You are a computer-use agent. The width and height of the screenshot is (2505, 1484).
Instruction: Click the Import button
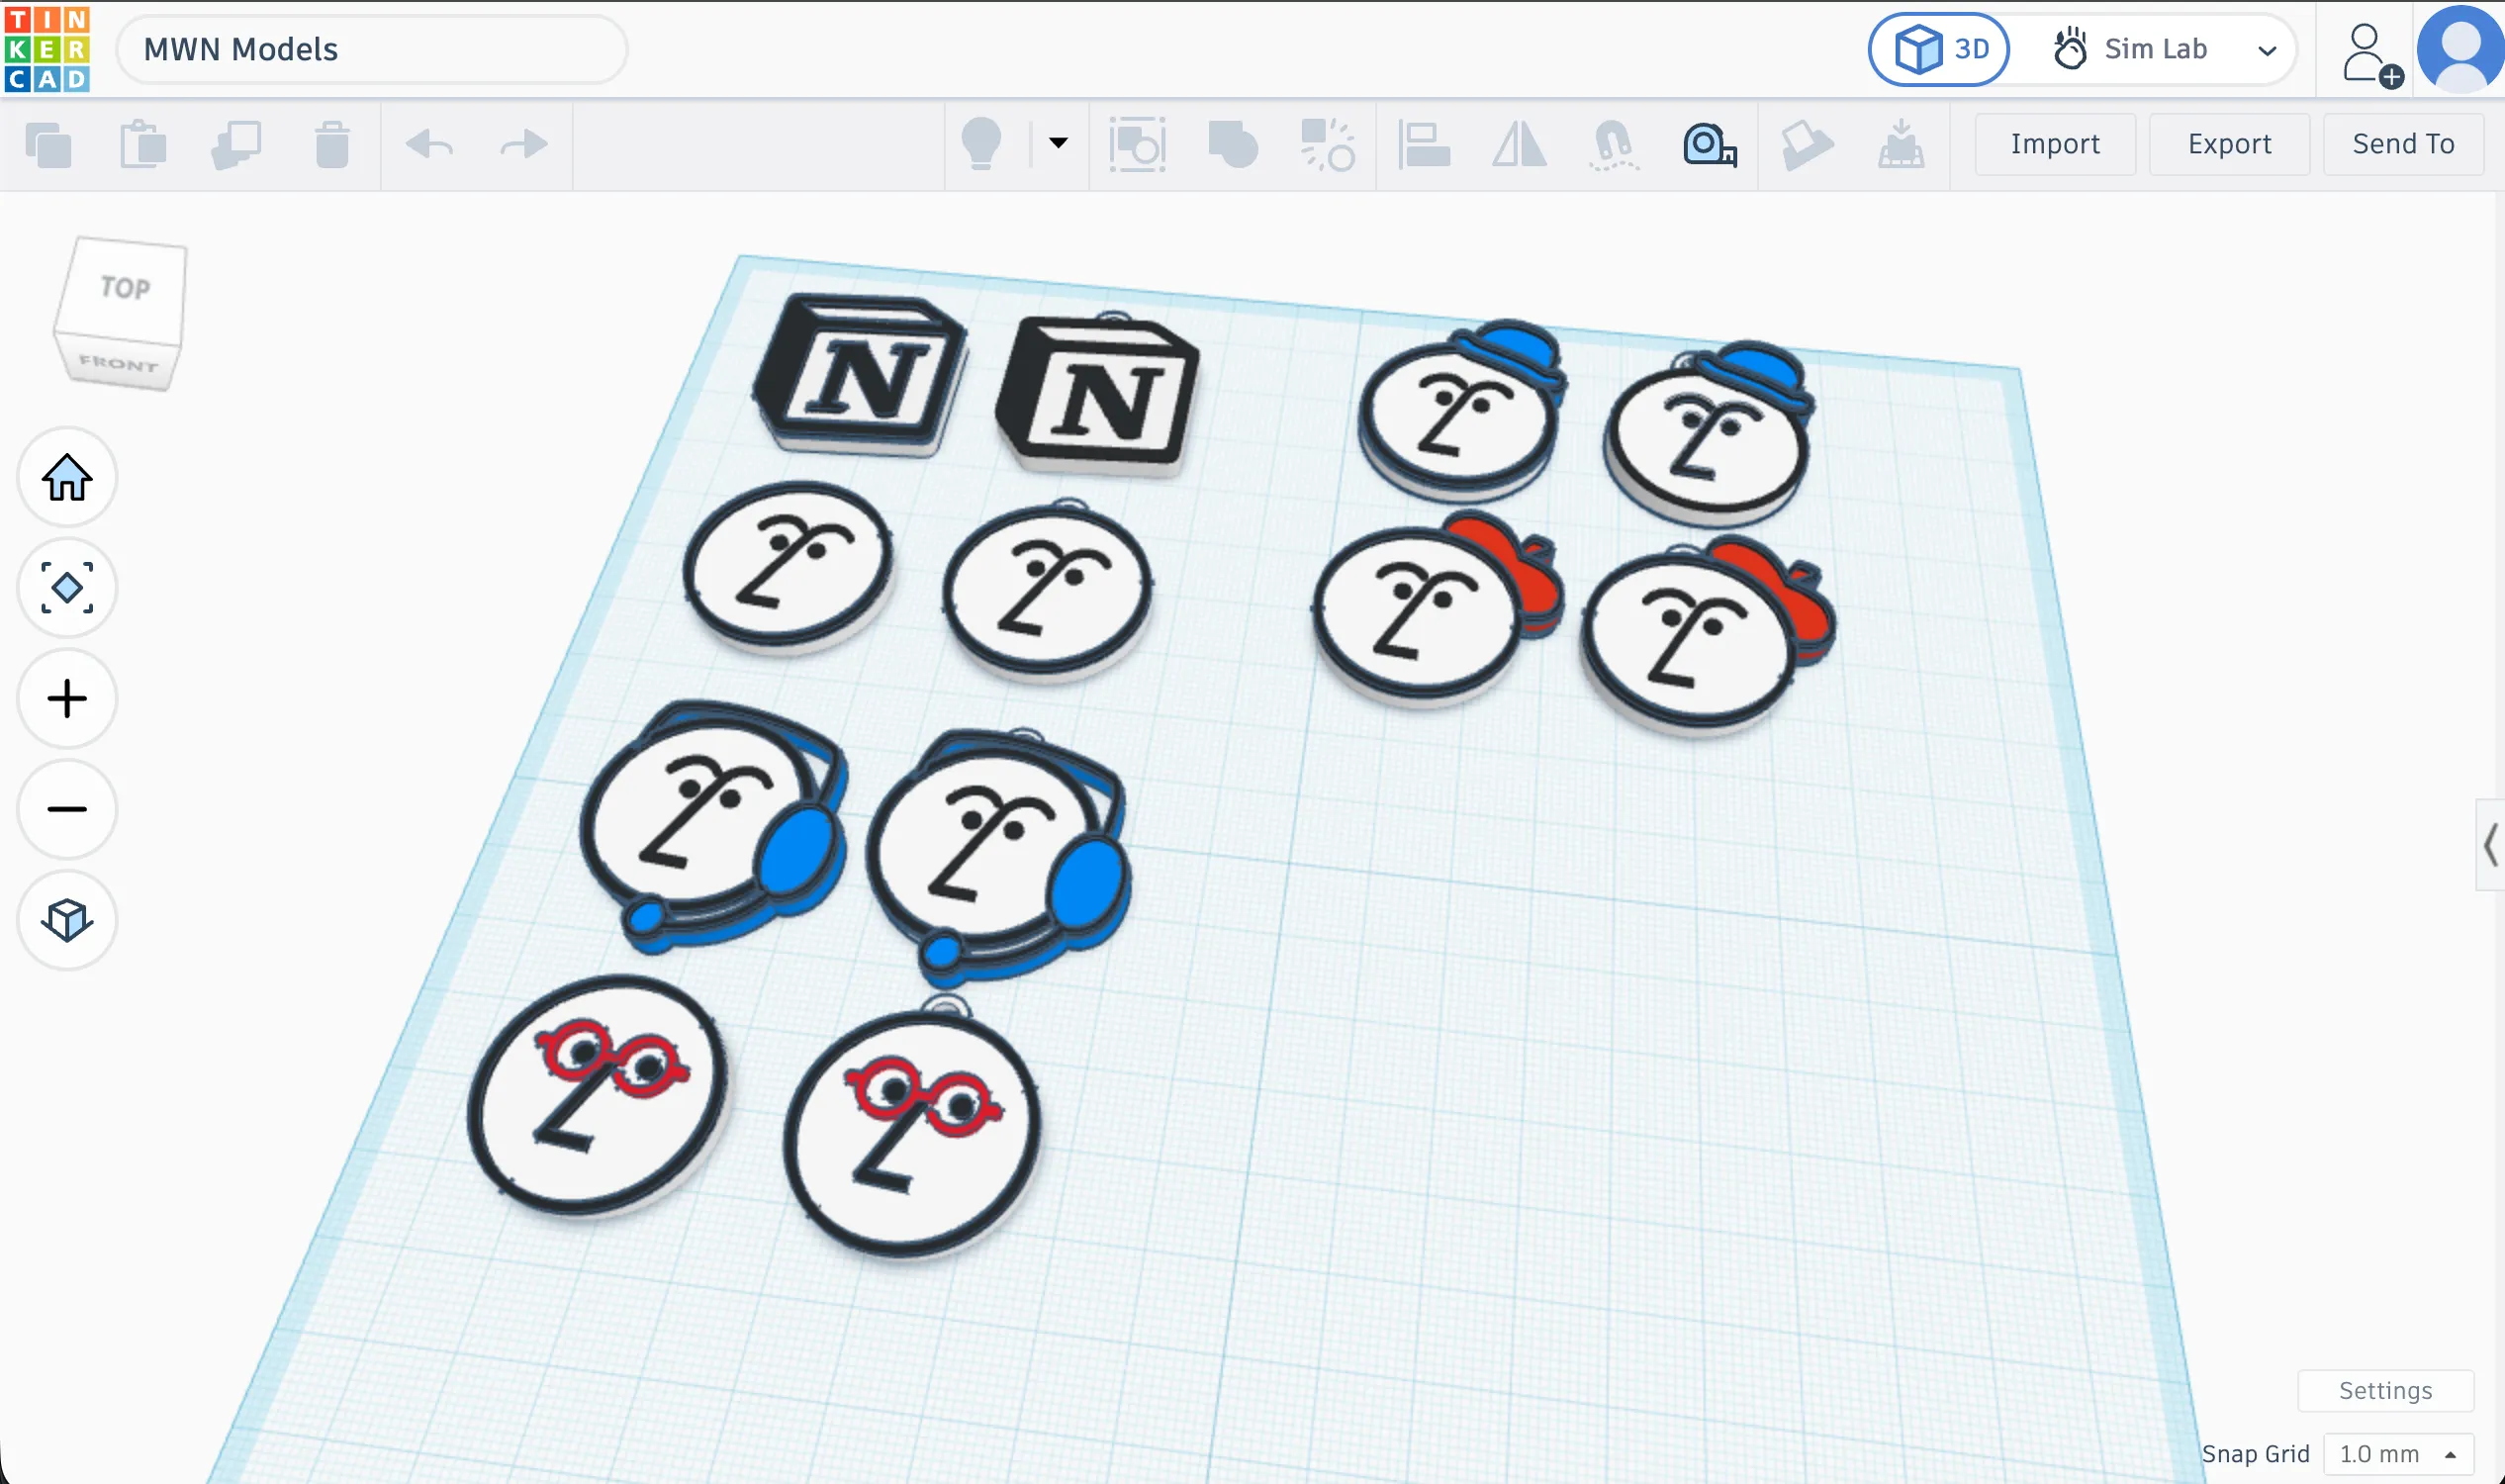[x=2055, y=144]
